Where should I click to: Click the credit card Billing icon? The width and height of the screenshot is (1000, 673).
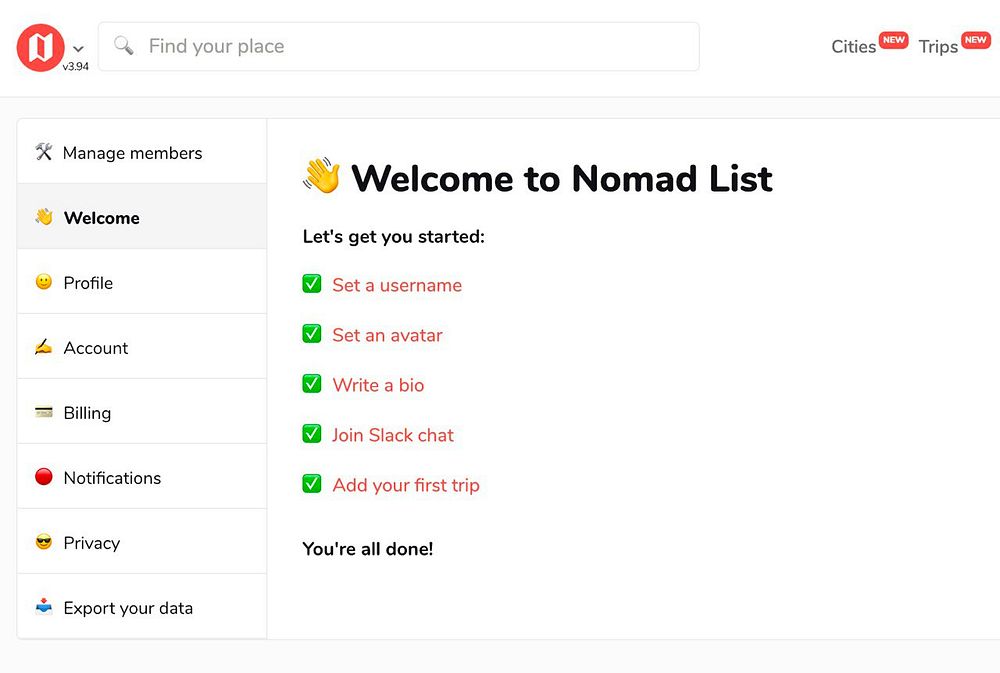43,412
